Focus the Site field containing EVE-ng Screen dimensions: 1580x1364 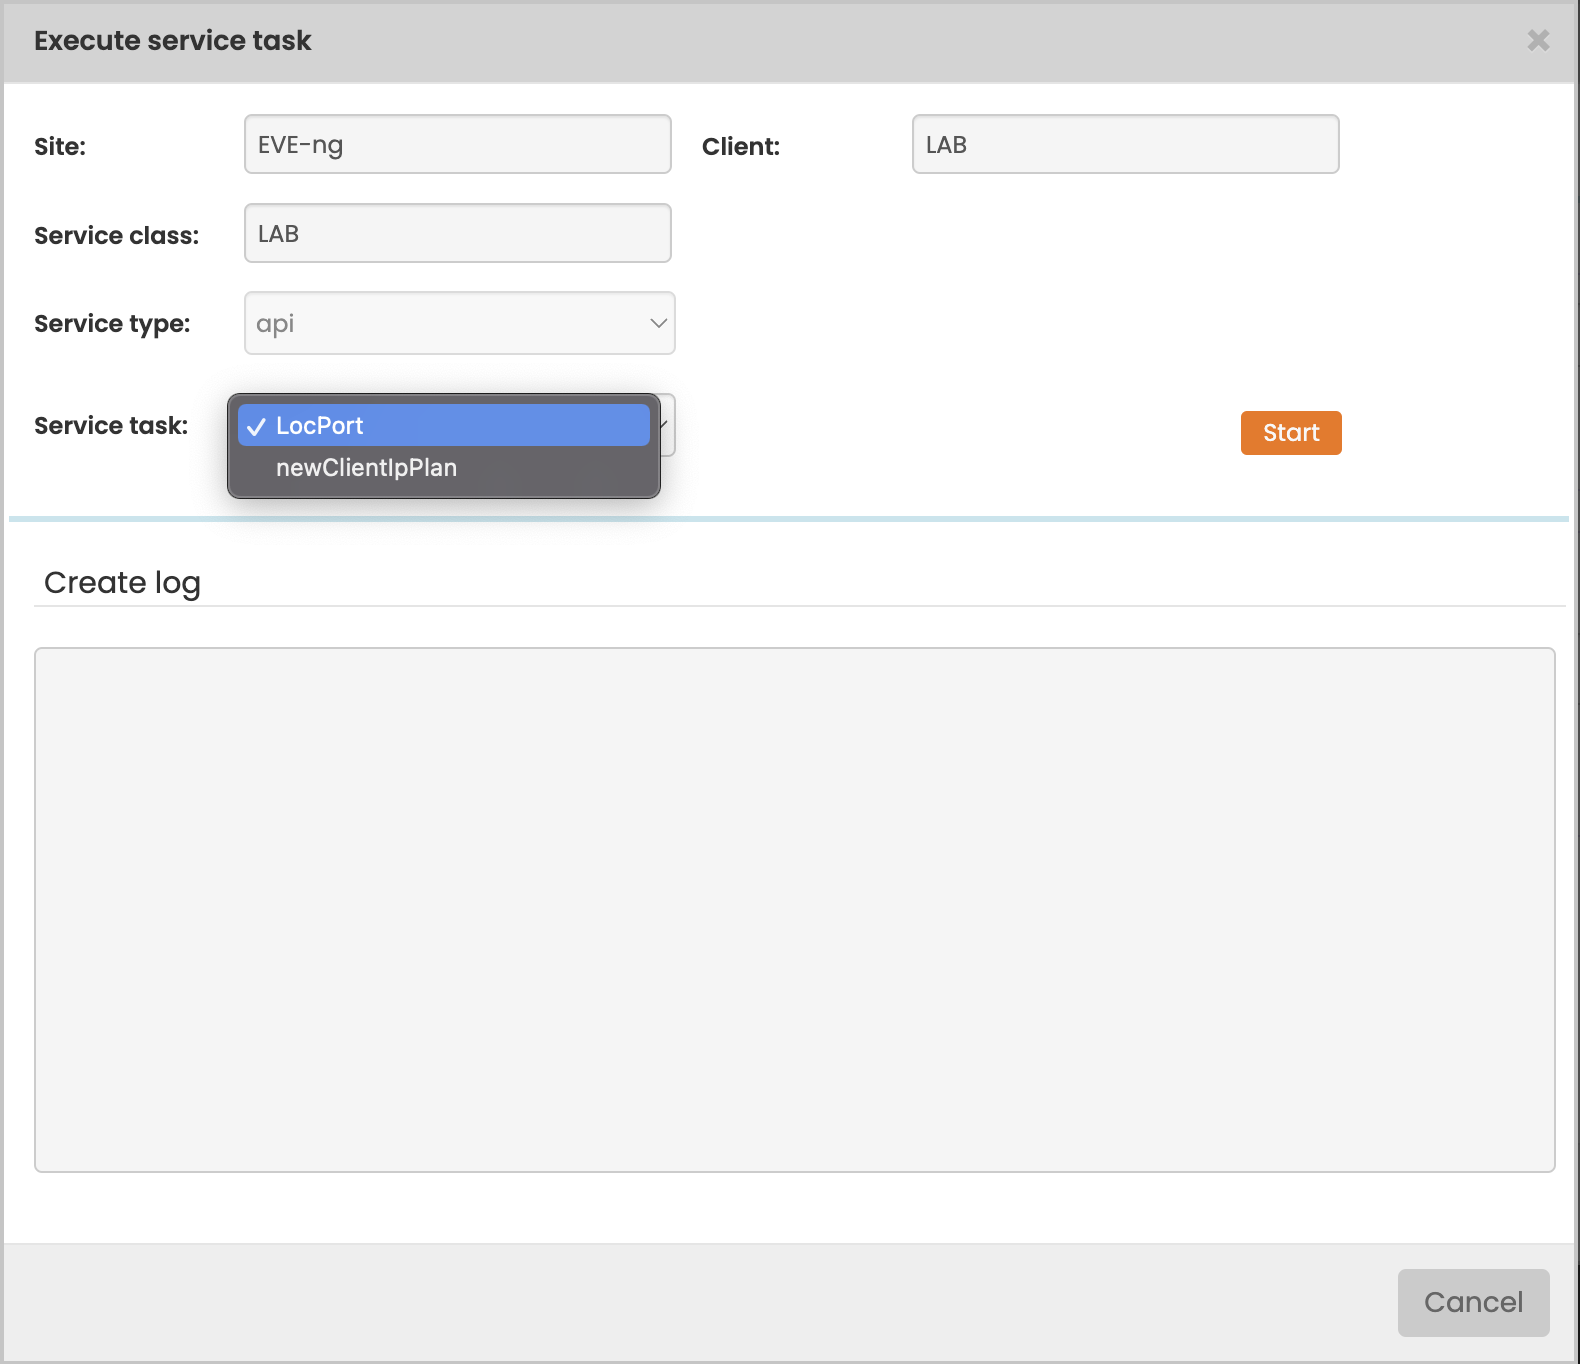coord(457,144)
